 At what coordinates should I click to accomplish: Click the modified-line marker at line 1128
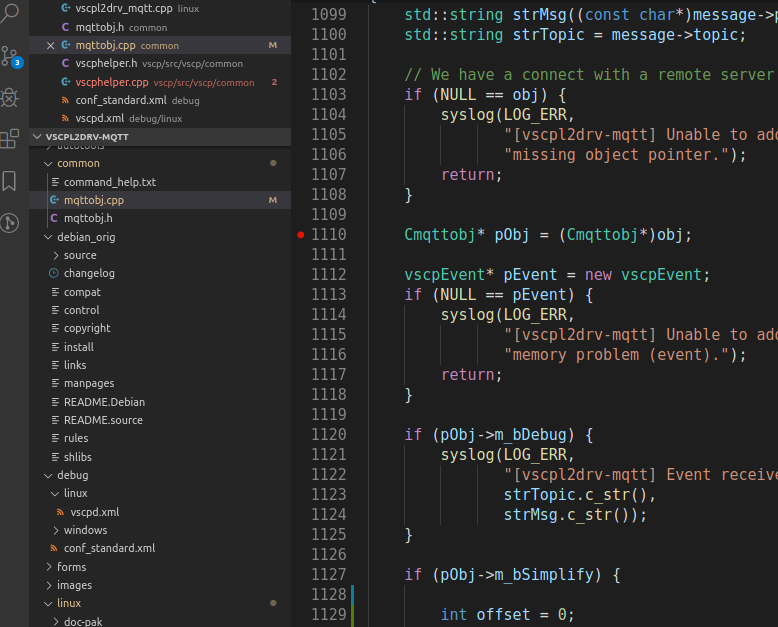pyautogui.click(x=353, y=594)
